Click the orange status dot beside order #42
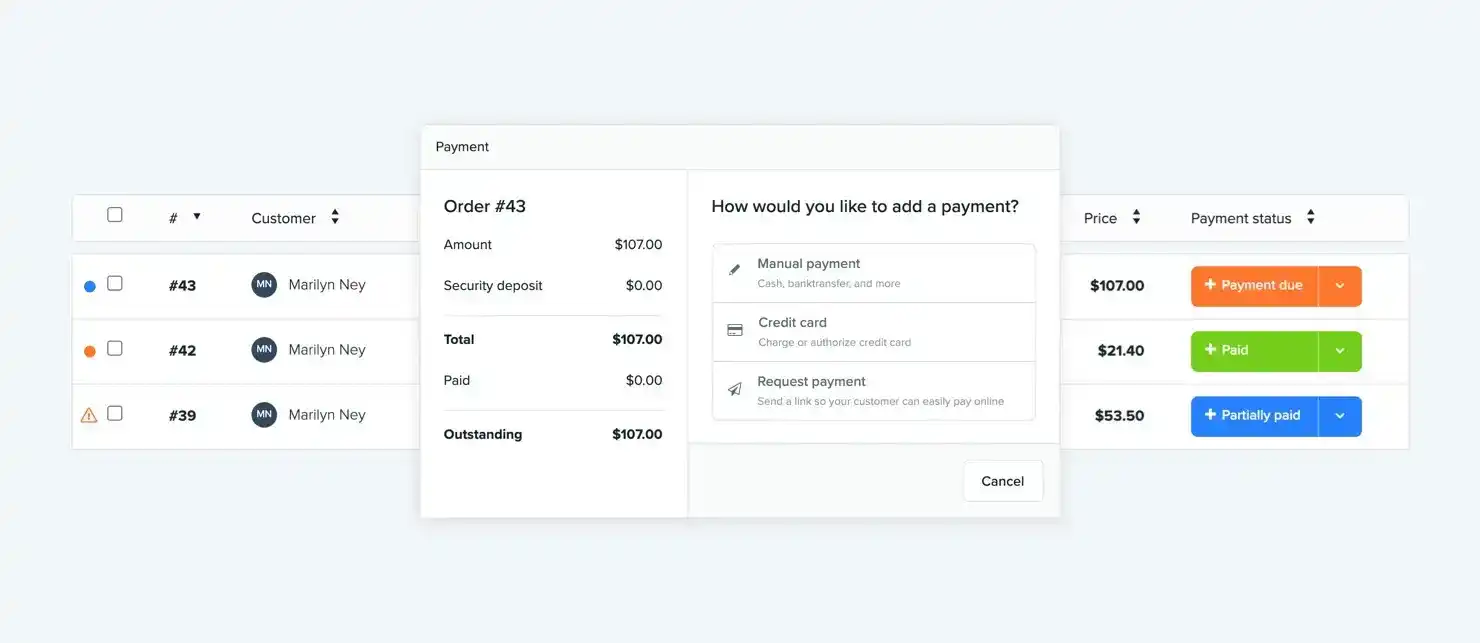This screenshot has width=1480, height=643. (x=89, y=349)
